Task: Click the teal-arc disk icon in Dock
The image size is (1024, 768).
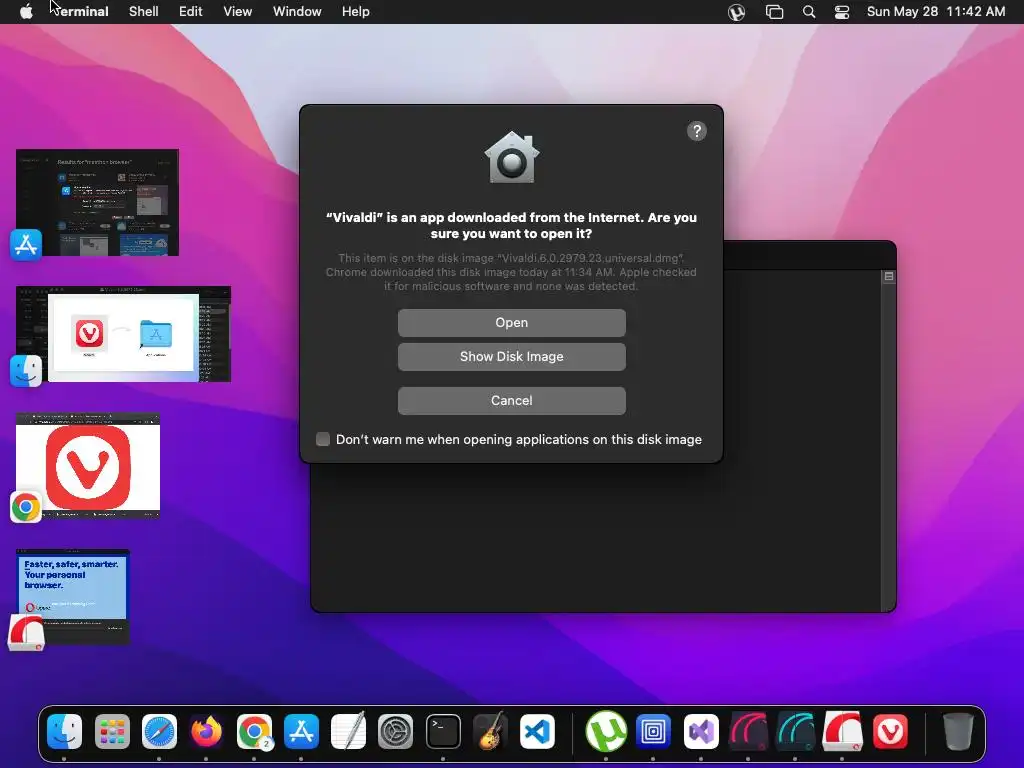Action: pos(795,731)
